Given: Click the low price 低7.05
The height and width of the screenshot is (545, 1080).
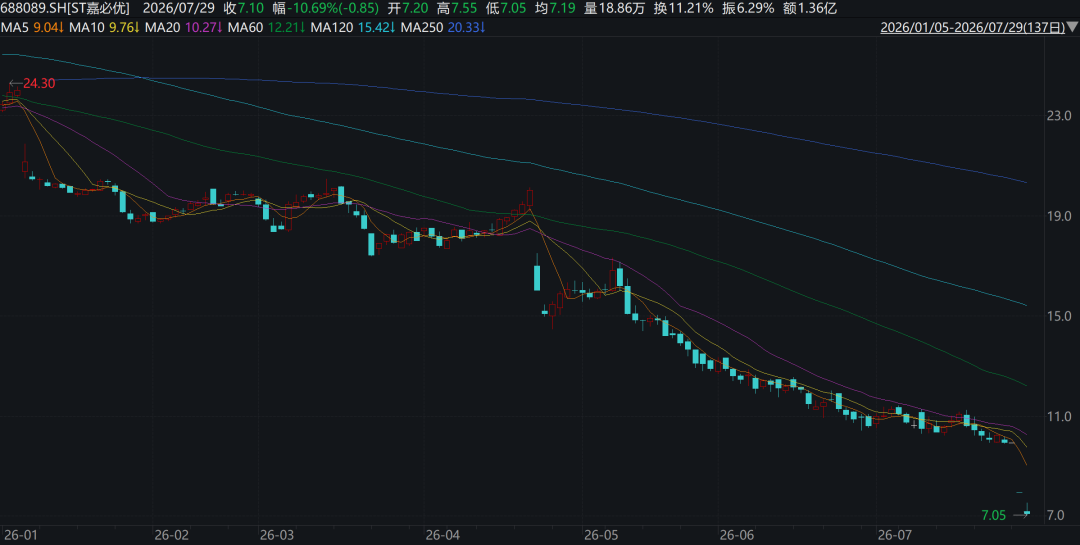Looking at the screenshot, I should [x=506, y=9].
